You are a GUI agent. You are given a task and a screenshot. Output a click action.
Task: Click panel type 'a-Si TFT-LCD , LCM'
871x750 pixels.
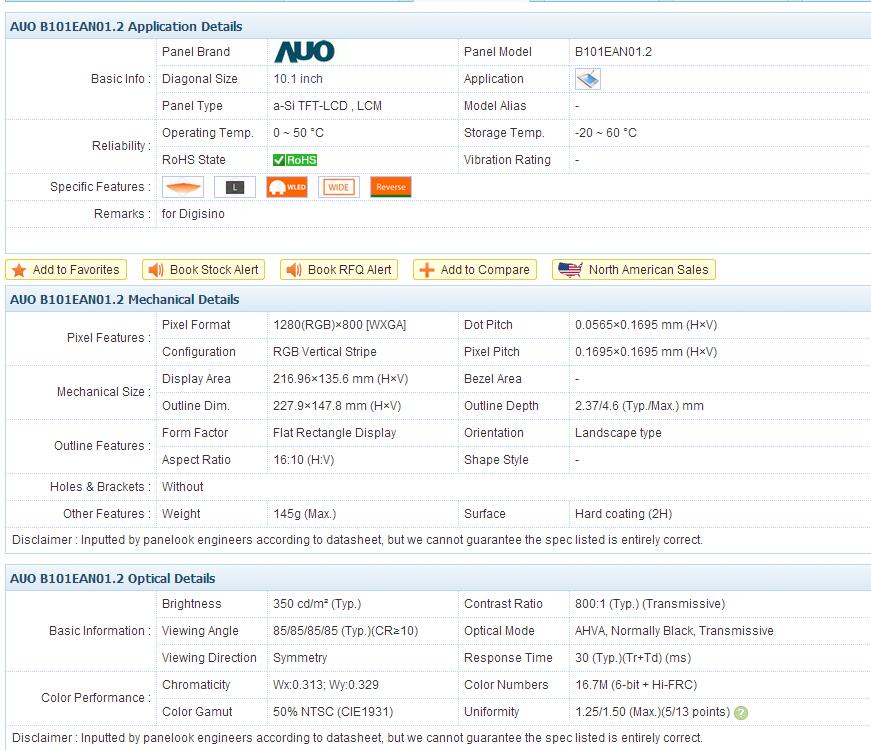pos(327,106)
